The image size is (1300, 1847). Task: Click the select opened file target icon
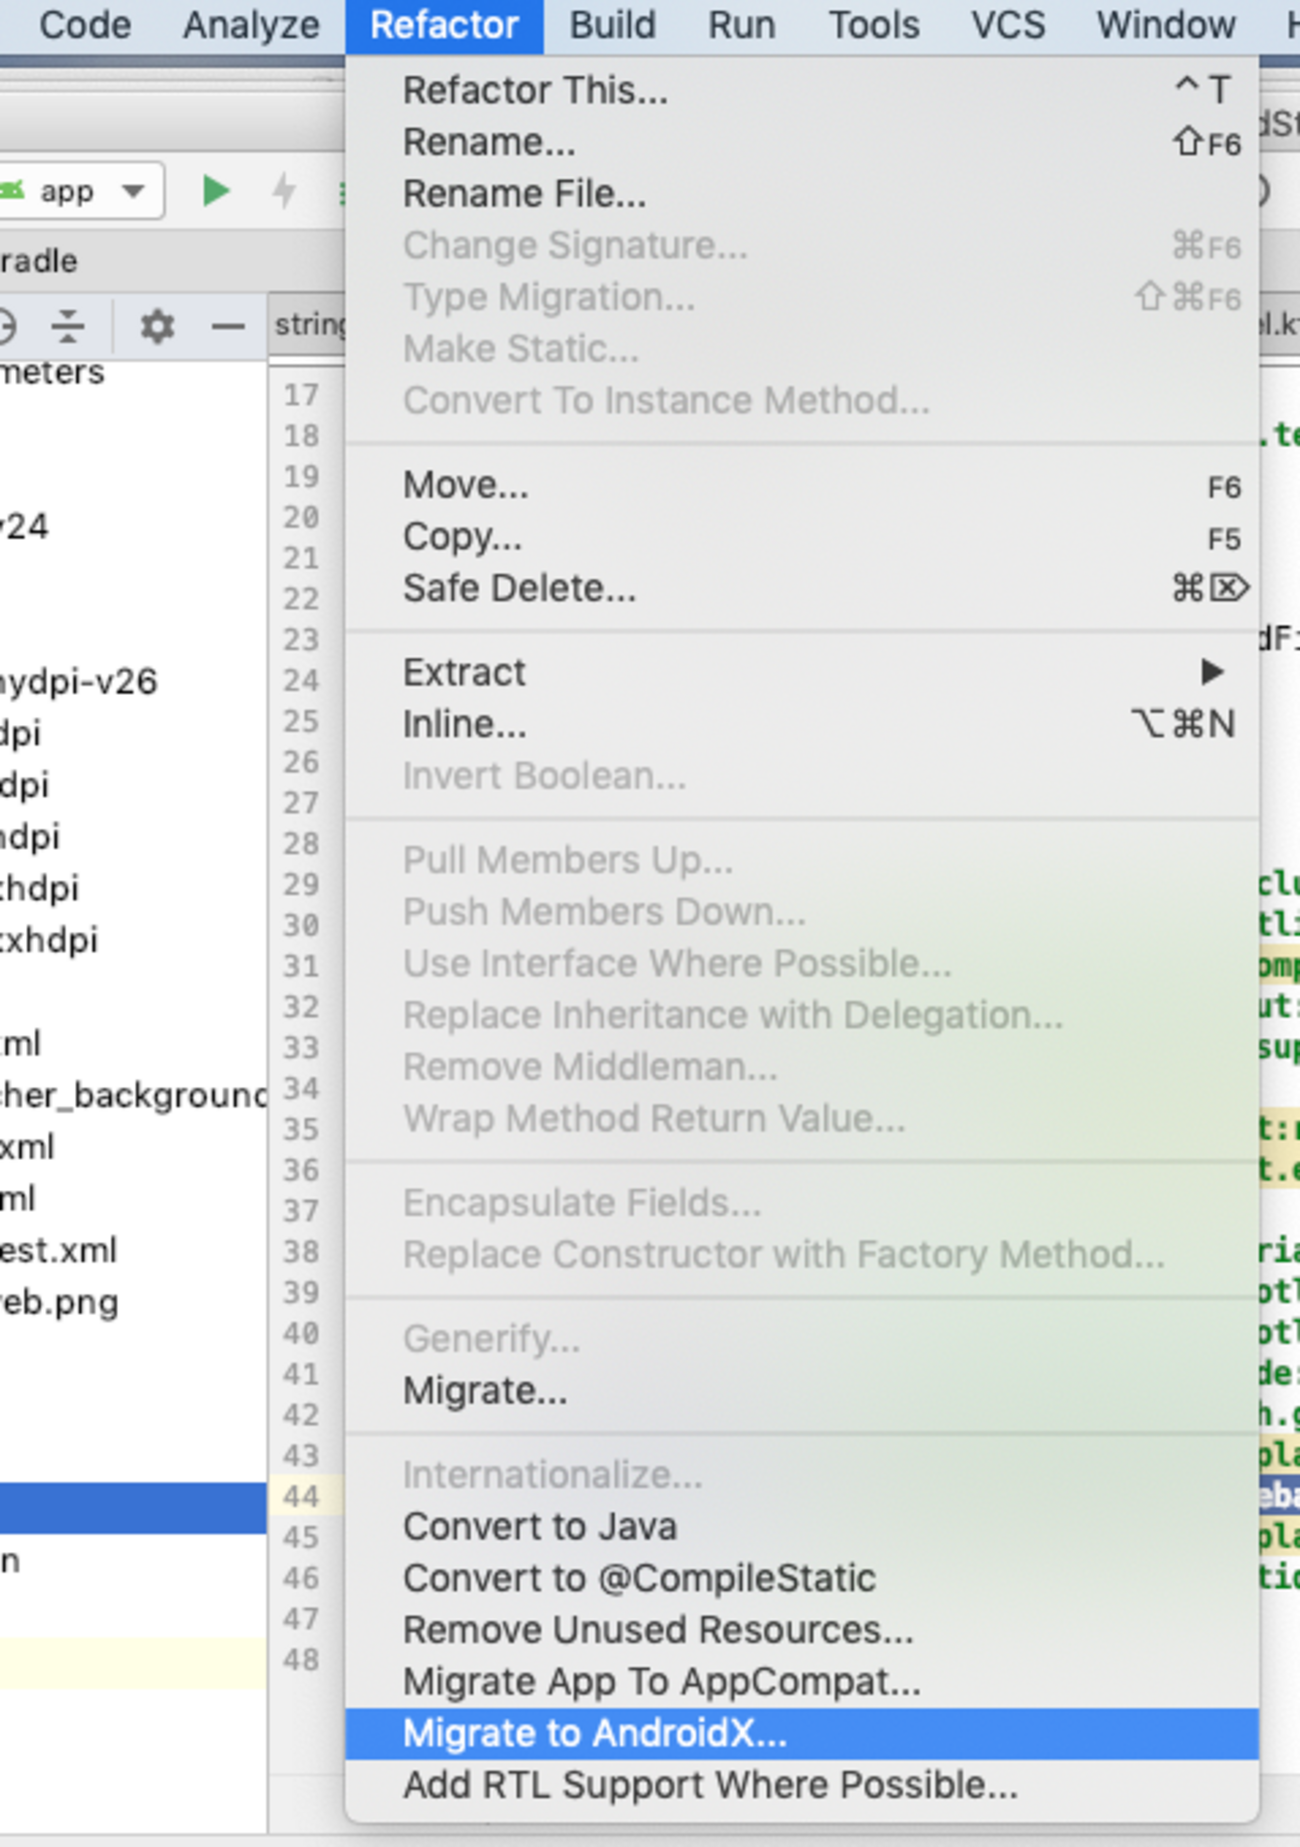[x=6, y=325]
